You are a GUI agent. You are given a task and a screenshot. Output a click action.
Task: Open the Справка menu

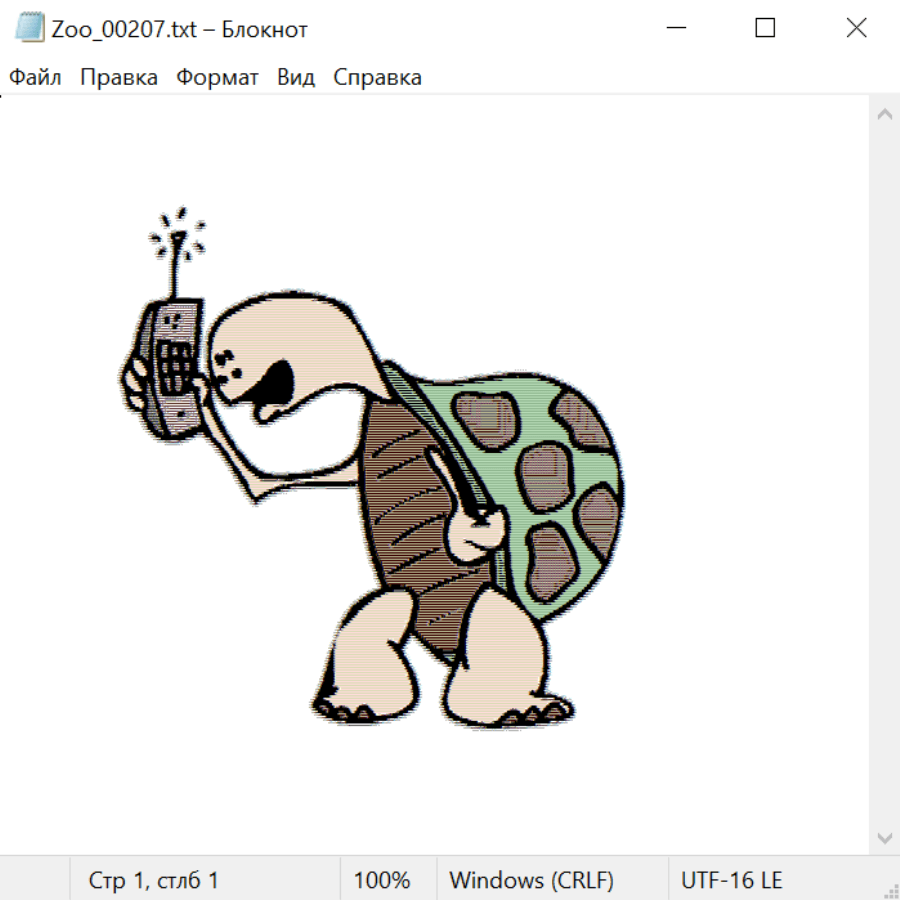377,78
